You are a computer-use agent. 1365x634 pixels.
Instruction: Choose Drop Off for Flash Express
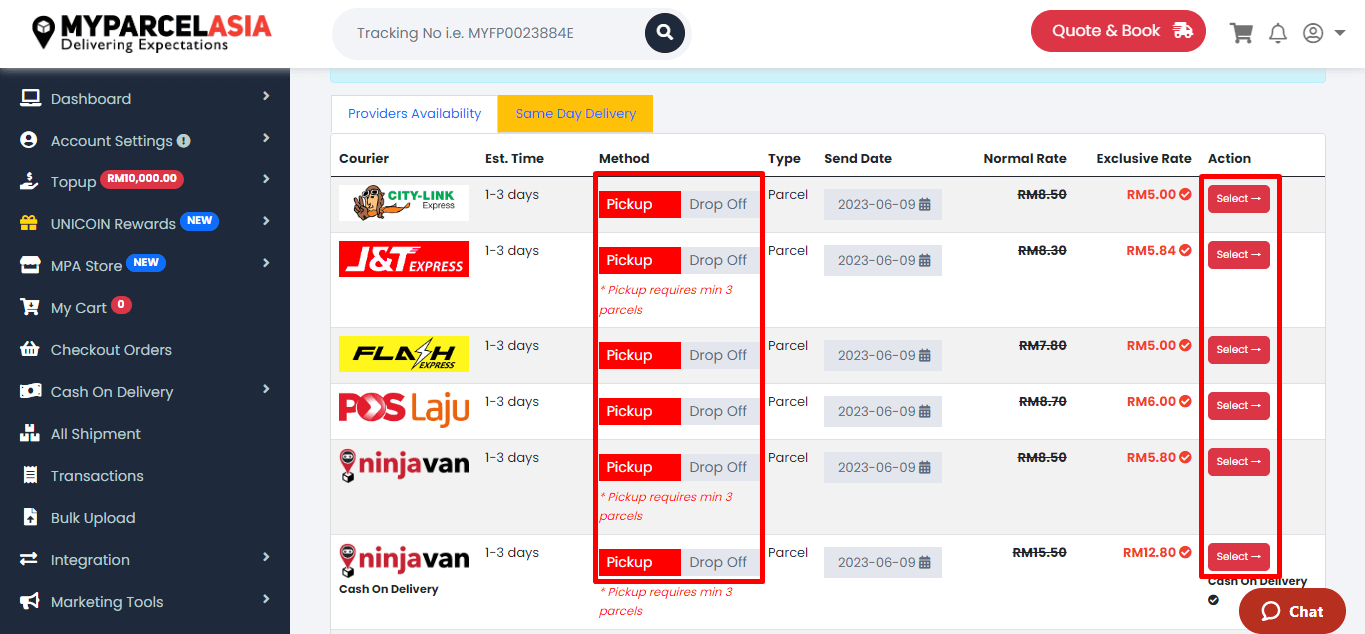[718, 355]
